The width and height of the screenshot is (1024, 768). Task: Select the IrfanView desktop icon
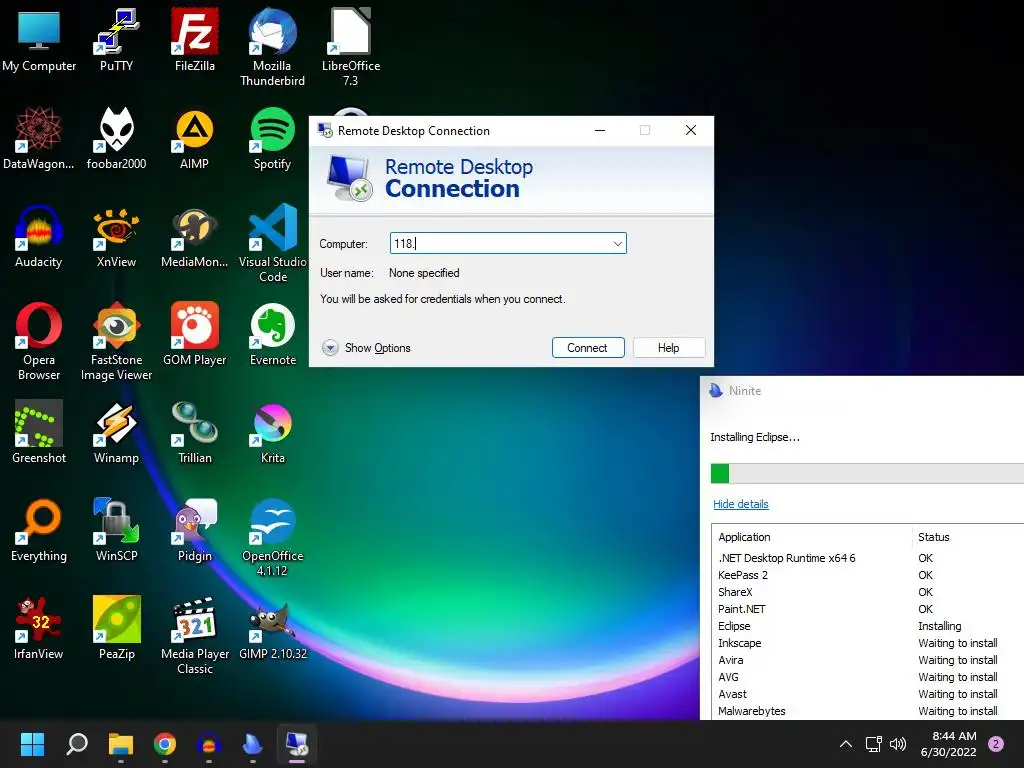(39, 628)
